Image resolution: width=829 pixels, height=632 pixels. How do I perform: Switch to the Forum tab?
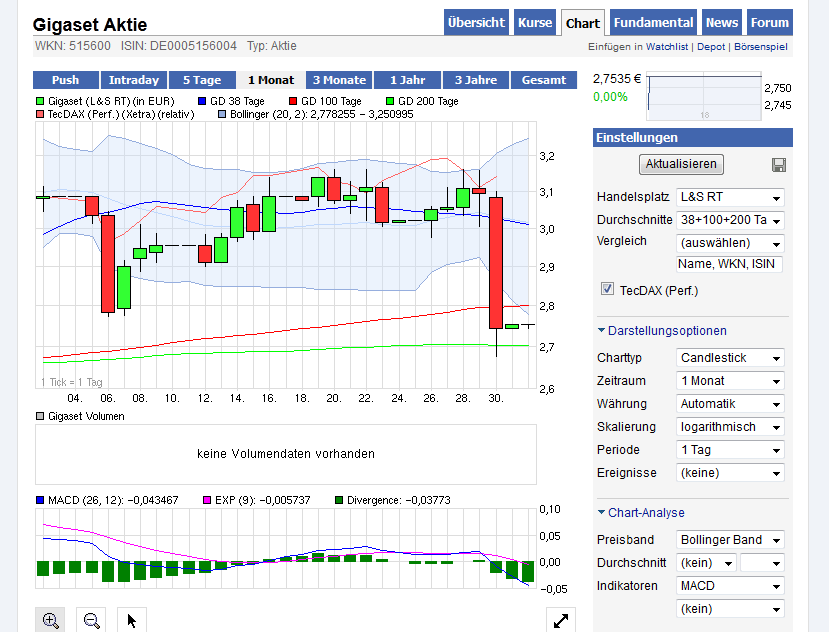pos(769,23)
